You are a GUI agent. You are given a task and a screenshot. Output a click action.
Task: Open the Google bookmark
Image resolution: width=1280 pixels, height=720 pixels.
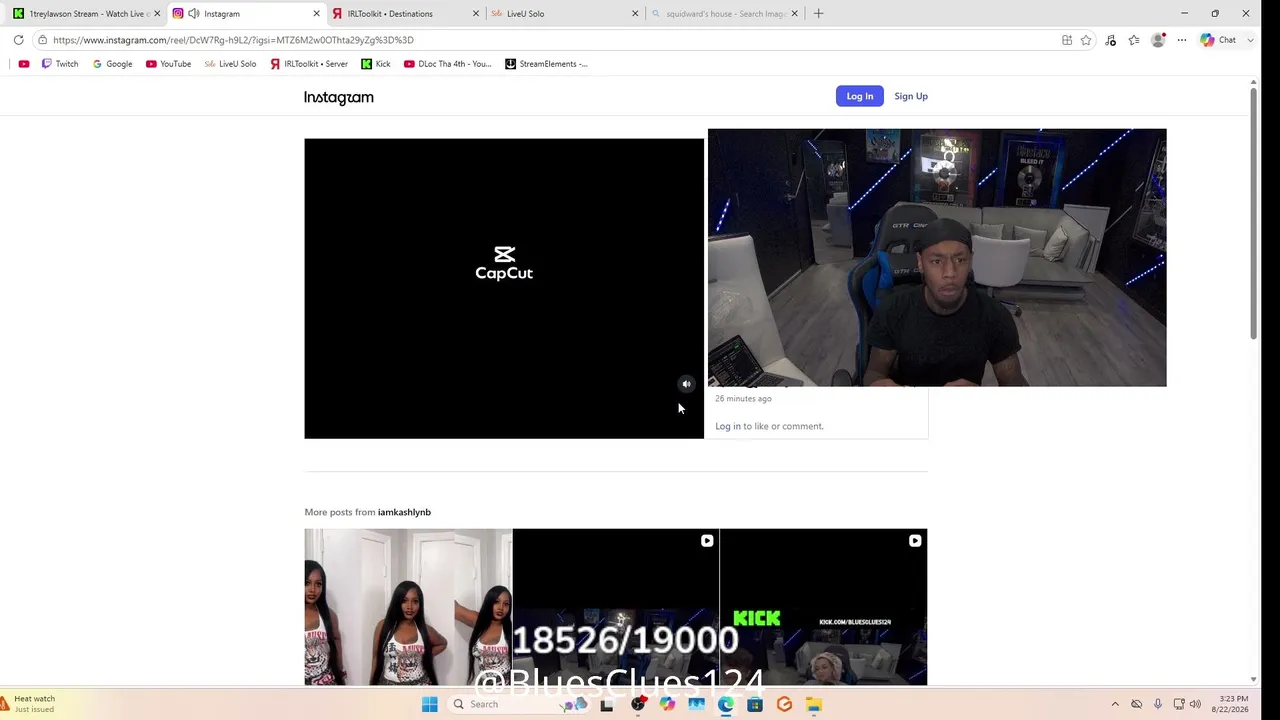[x=112, y=64]
